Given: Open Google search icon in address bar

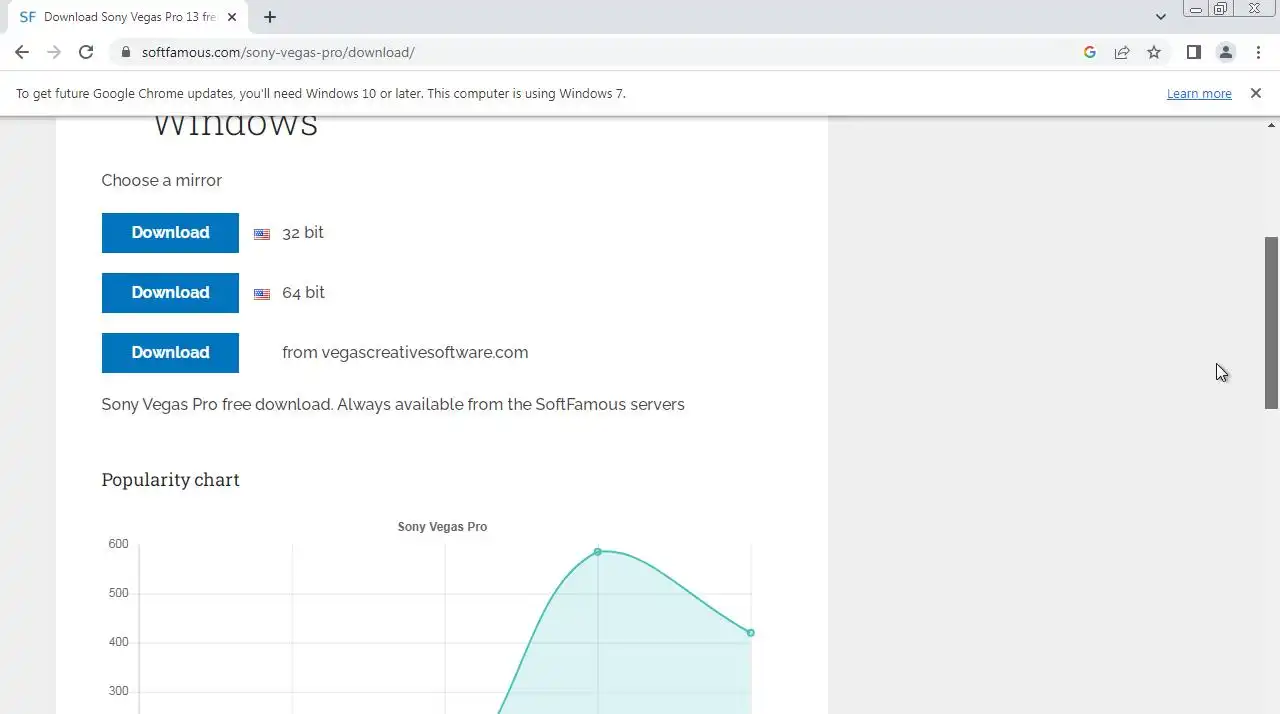Looking at the screenshot, I should click(x=1090, y=52).
